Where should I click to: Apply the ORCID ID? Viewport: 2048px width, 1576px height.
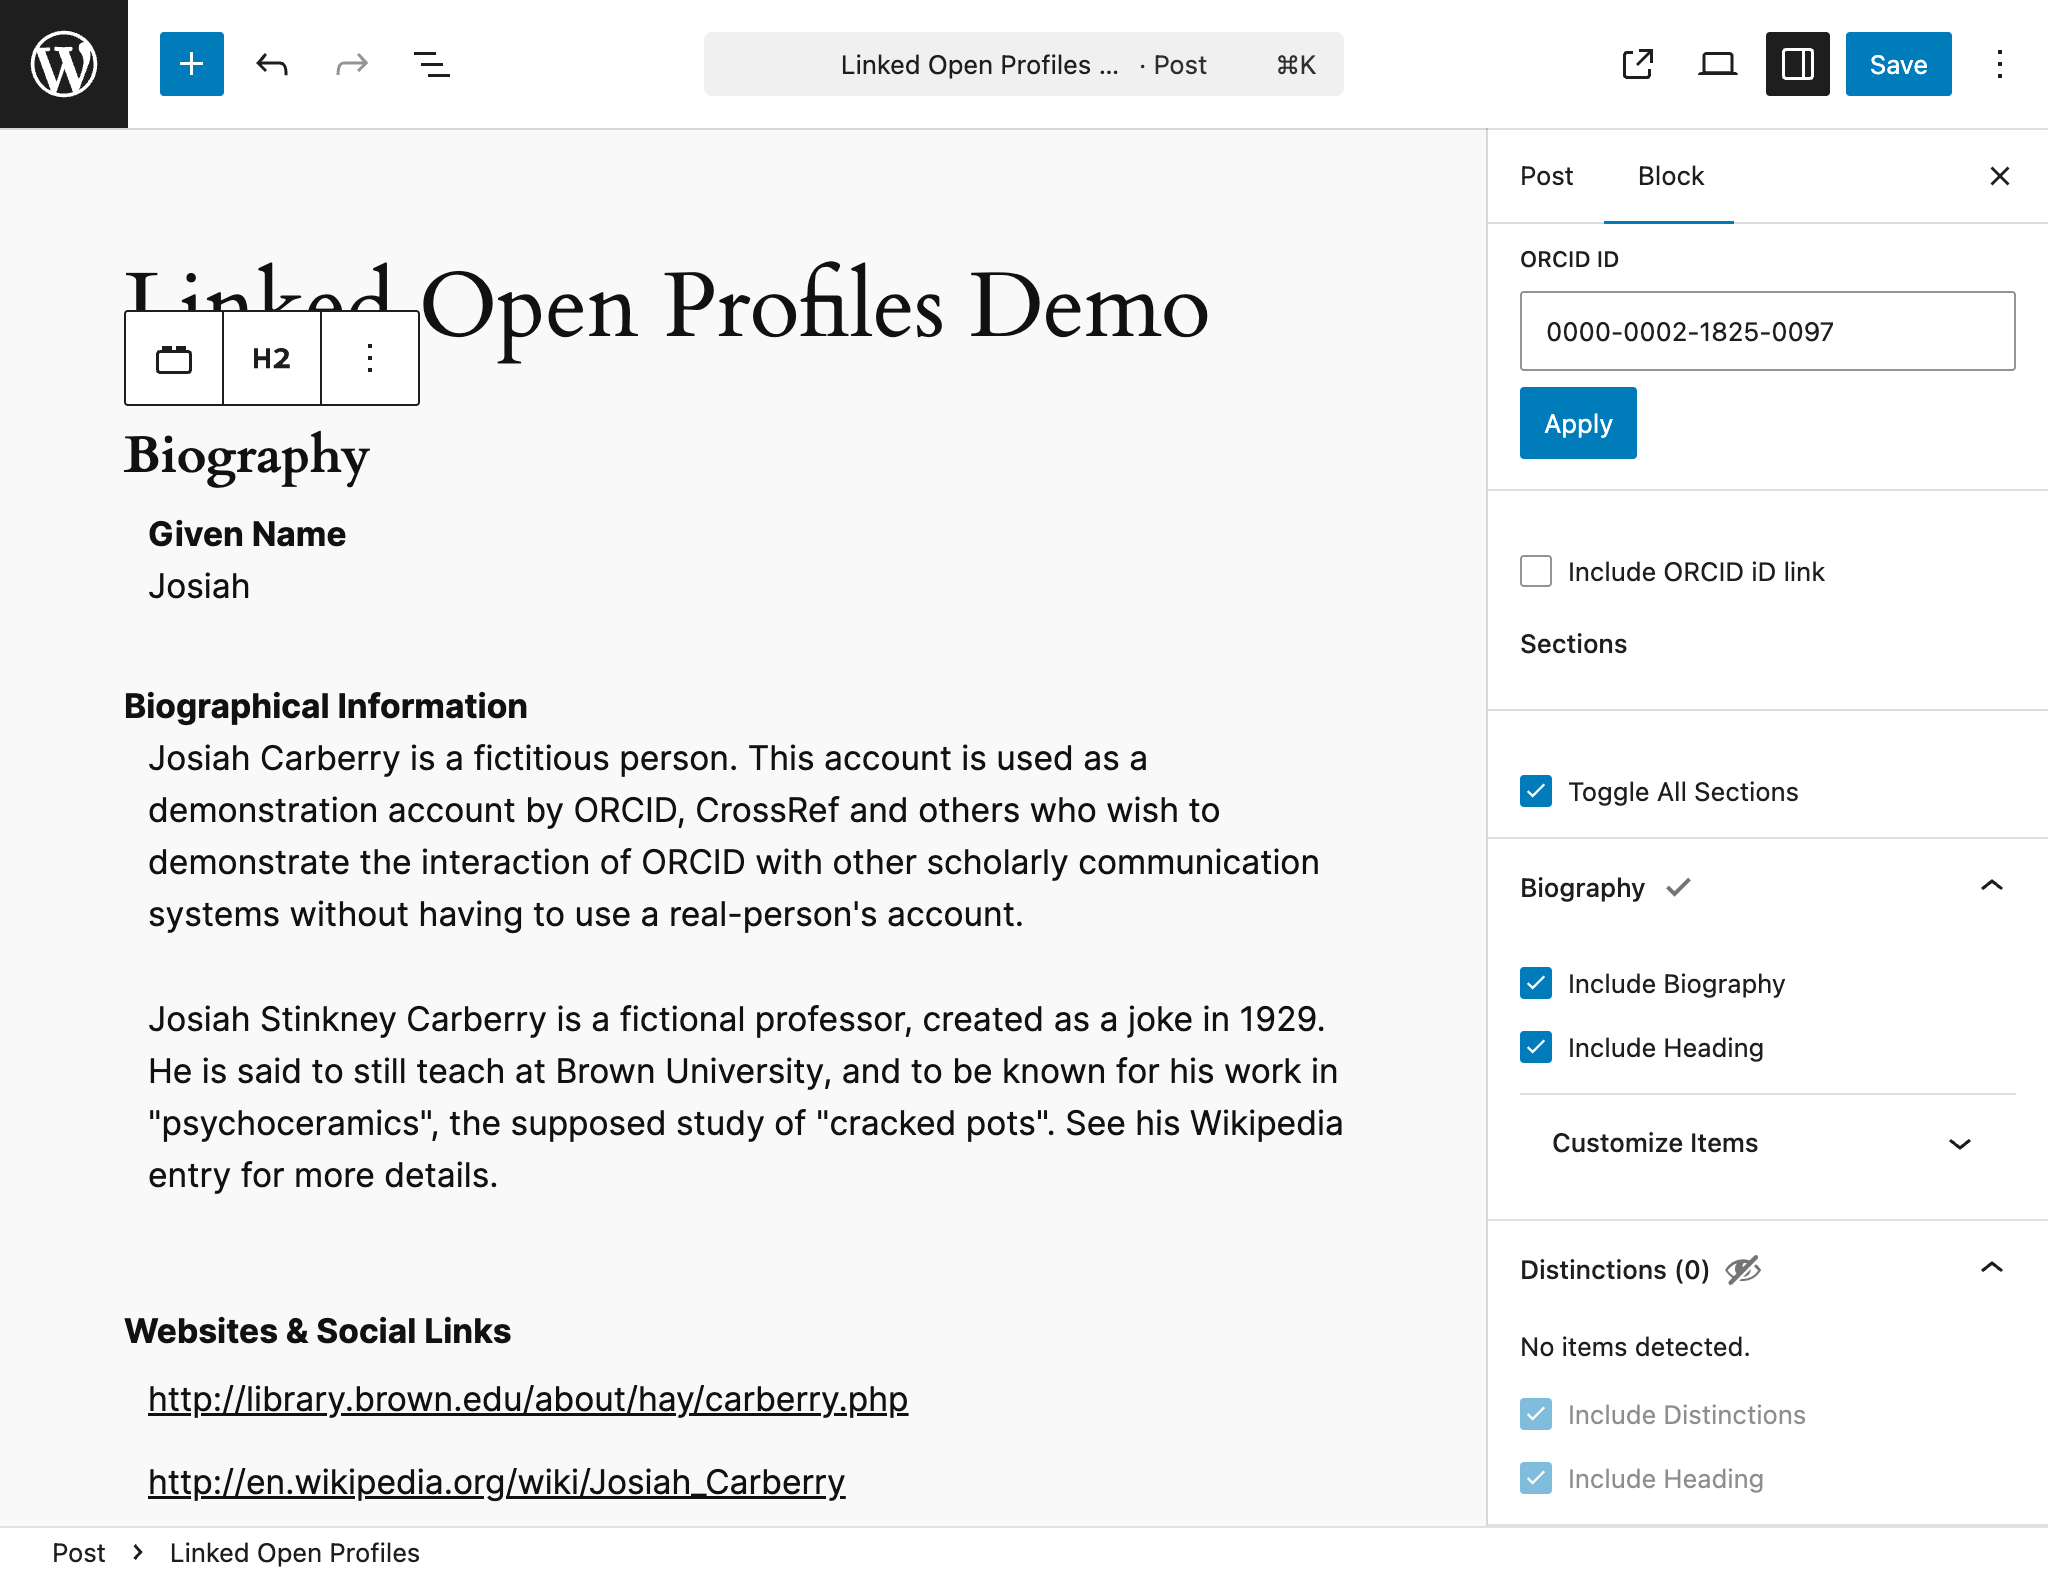tap(1578, 423)
